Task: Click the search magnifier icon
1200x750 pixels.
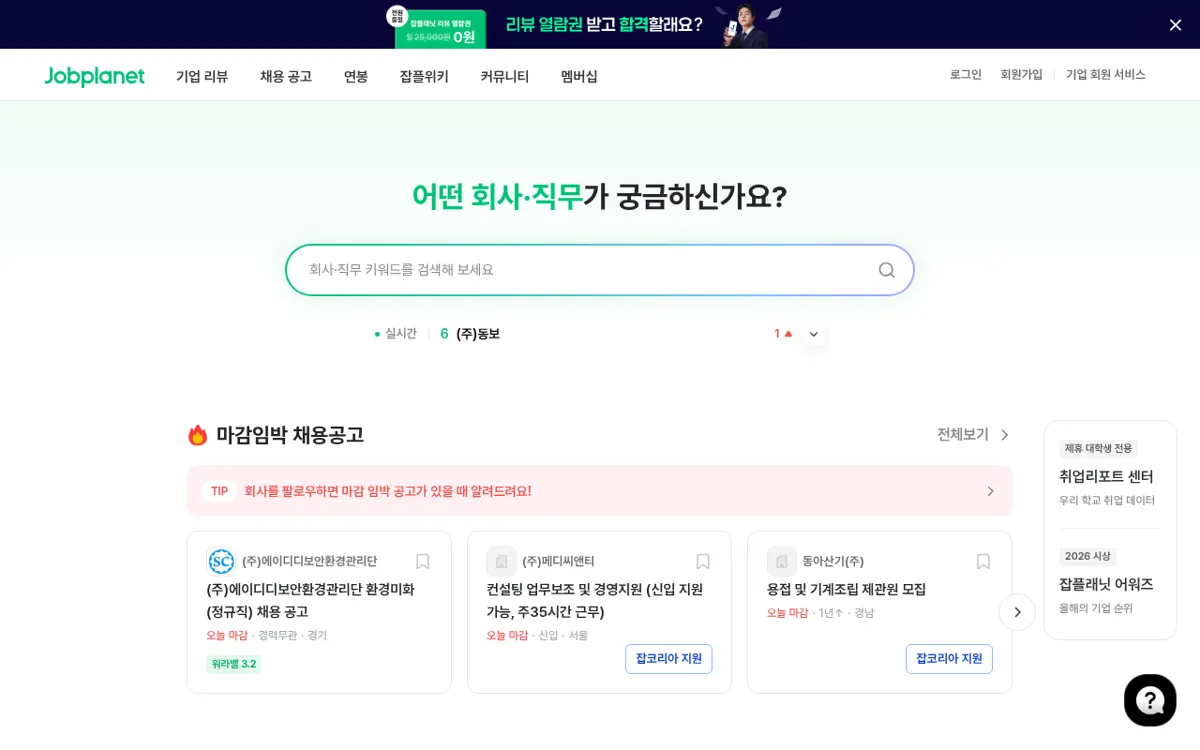Action: [886, 270]
